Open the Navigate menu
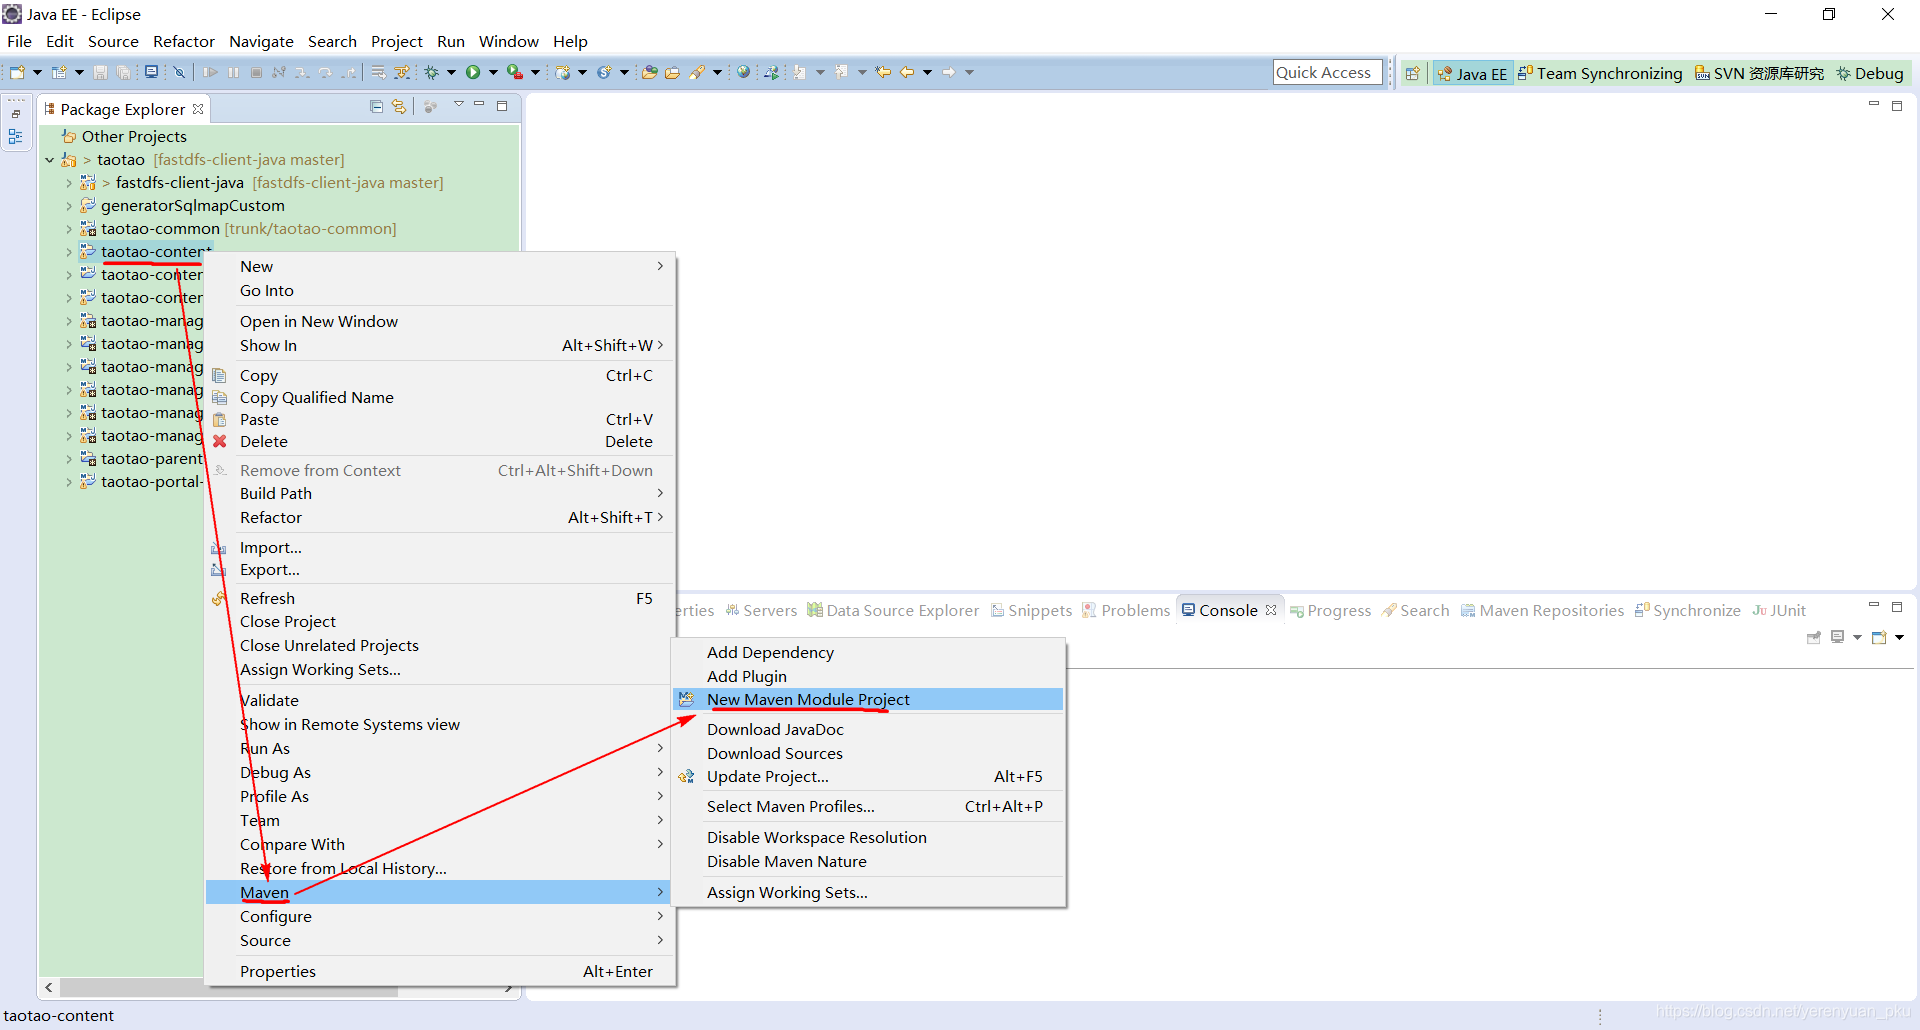This screenshot has width=1920, height=1030. click(x=261, y=41)
